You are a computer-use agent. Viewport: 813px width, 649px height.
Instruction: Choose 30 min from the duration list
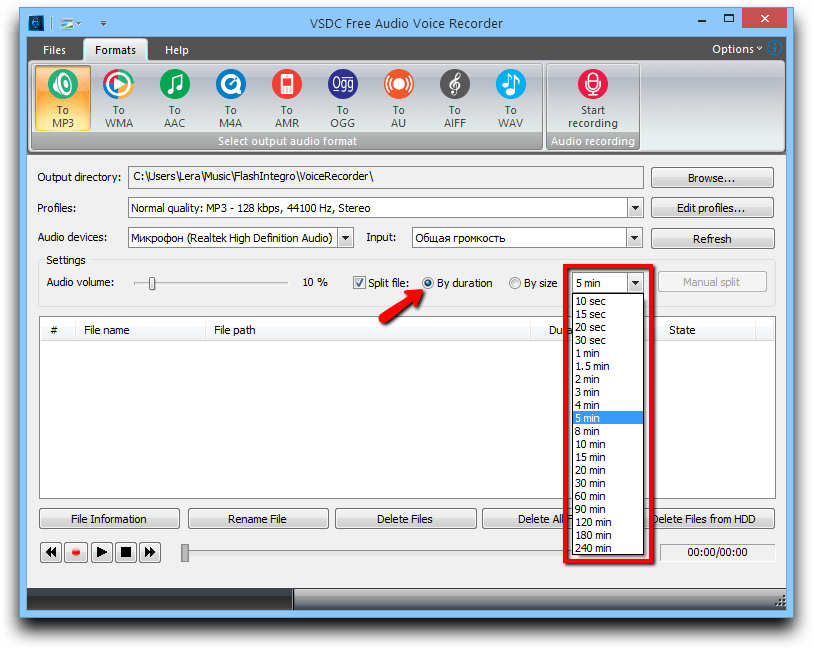(x=608, y=483)
